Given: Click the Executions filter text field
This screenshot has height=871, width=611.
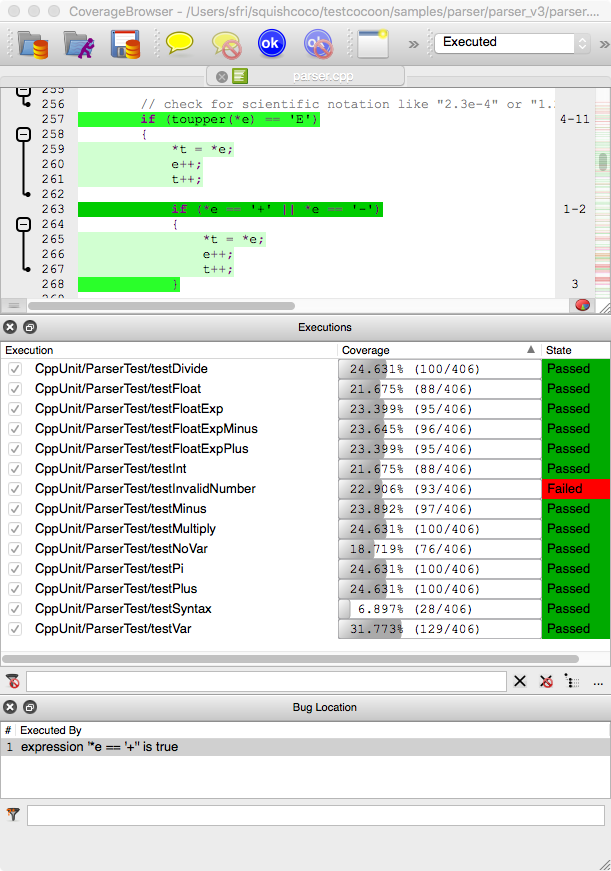Looking at the screenshot, I should pyautogui.click(x=266, y=681).
